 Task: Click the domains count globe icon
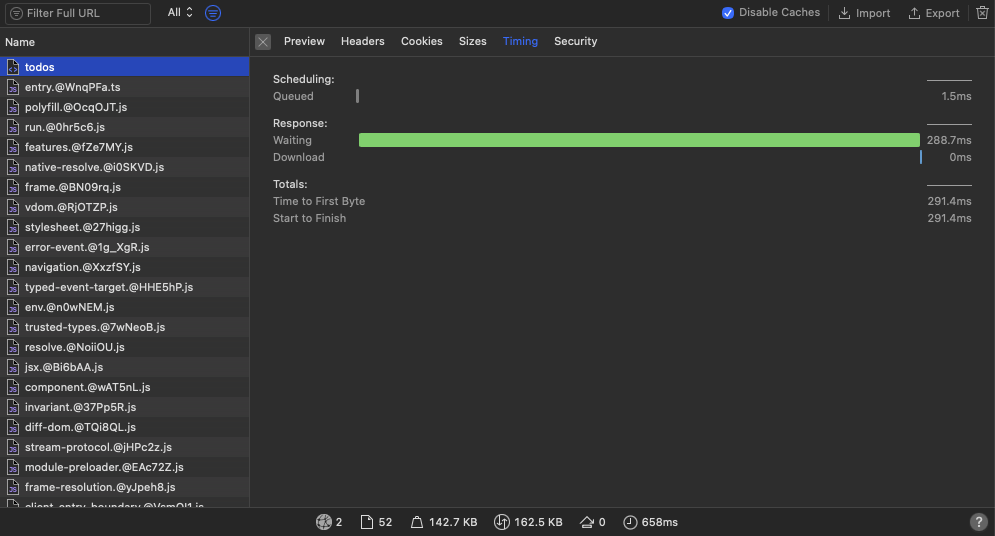324,522
